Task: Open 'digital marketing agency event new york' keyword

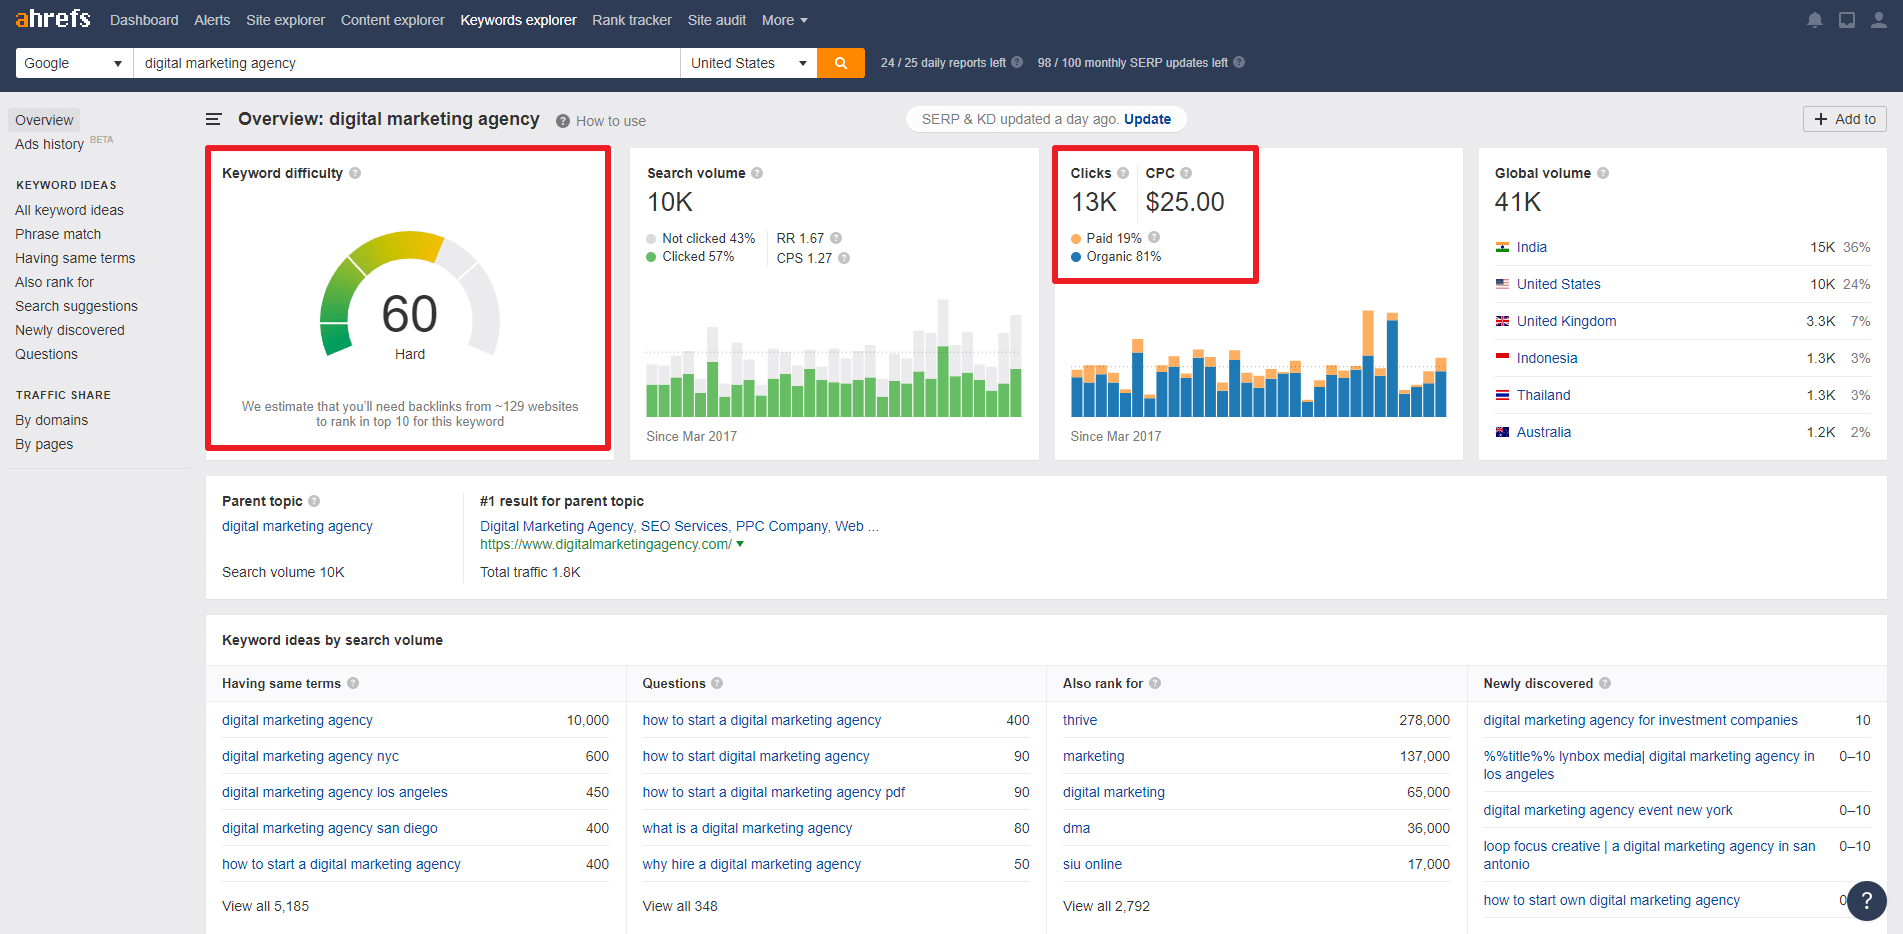Action: [x=1608, y=810]
